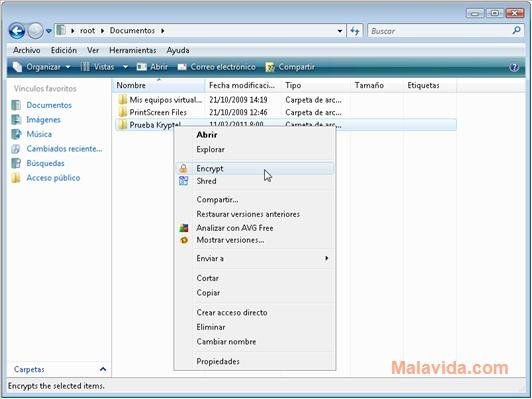Open the Edición menu
This screenshot has width=532, height=399.
tap(64, 50)
